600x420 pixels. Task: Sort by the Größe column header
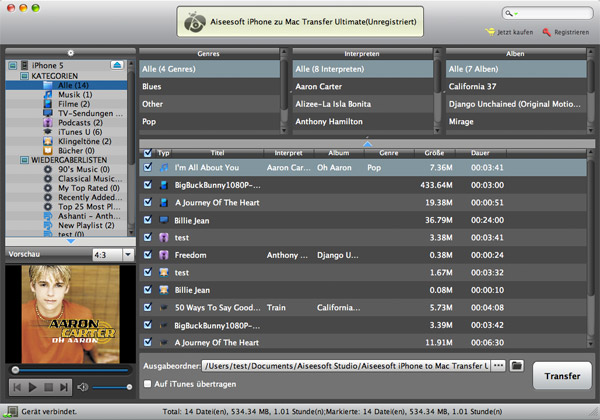(x=434, y=153)
